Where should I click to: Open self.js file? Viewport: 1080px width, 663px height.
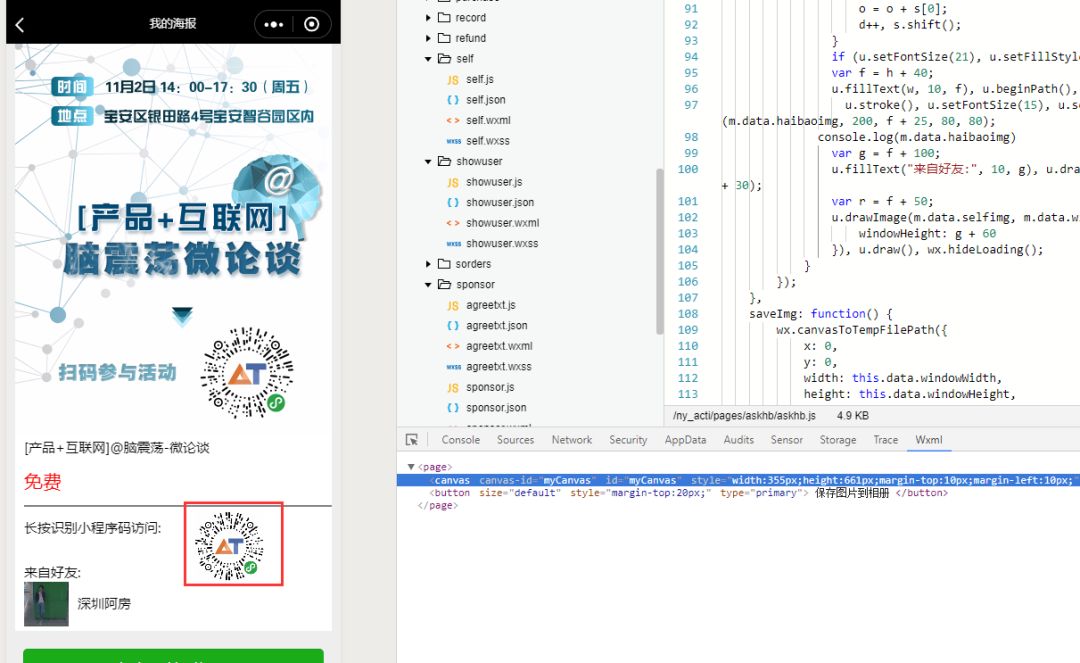(x=479, y=79)
